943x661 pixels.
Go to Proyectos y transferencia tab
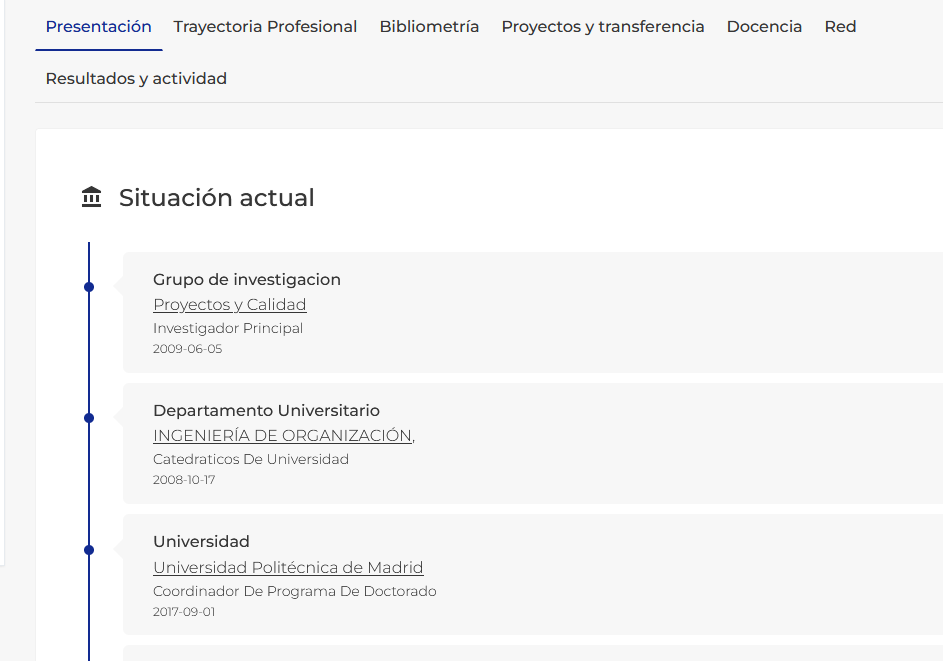[603, 26]
